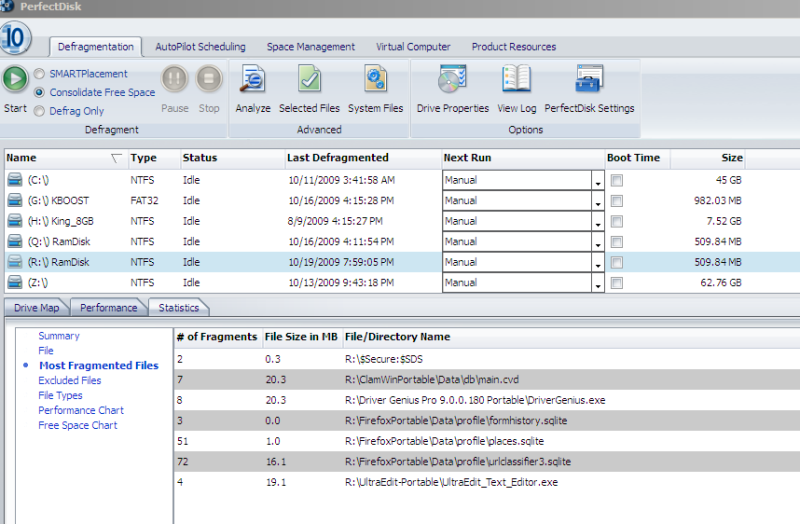The image size is (800, 524).
Task: Toggle Boot Time checkbox for Z:\ drive
Action: (617, 283)
